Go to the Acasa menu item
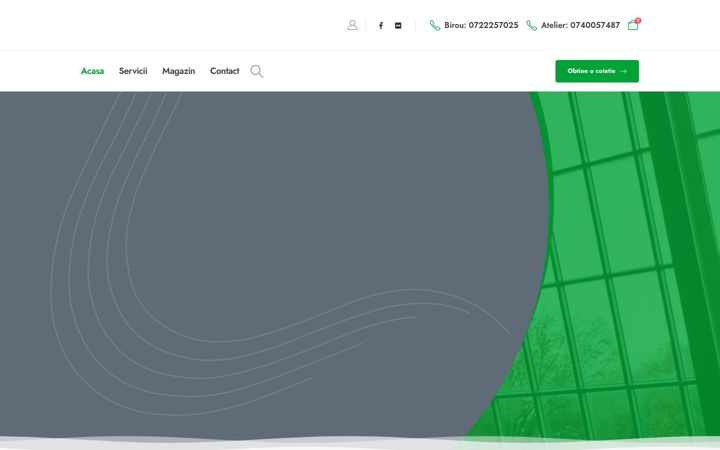The image size is (720, 450). coord(92,71)
